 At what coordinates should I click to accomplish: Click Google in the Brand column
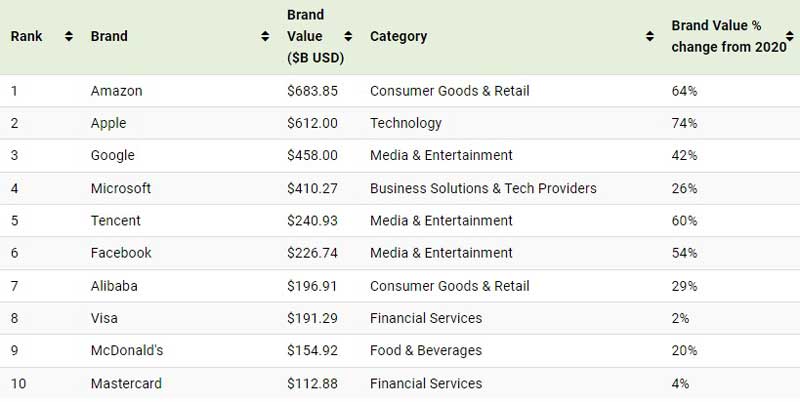pyautogui.click(x=112, y=155)
